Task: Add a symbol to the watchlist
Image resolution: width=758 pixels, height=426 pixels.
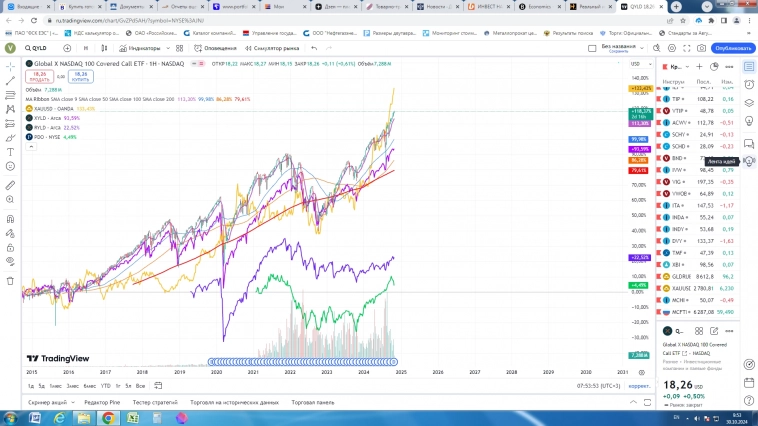Action: (x=699, y=67)
